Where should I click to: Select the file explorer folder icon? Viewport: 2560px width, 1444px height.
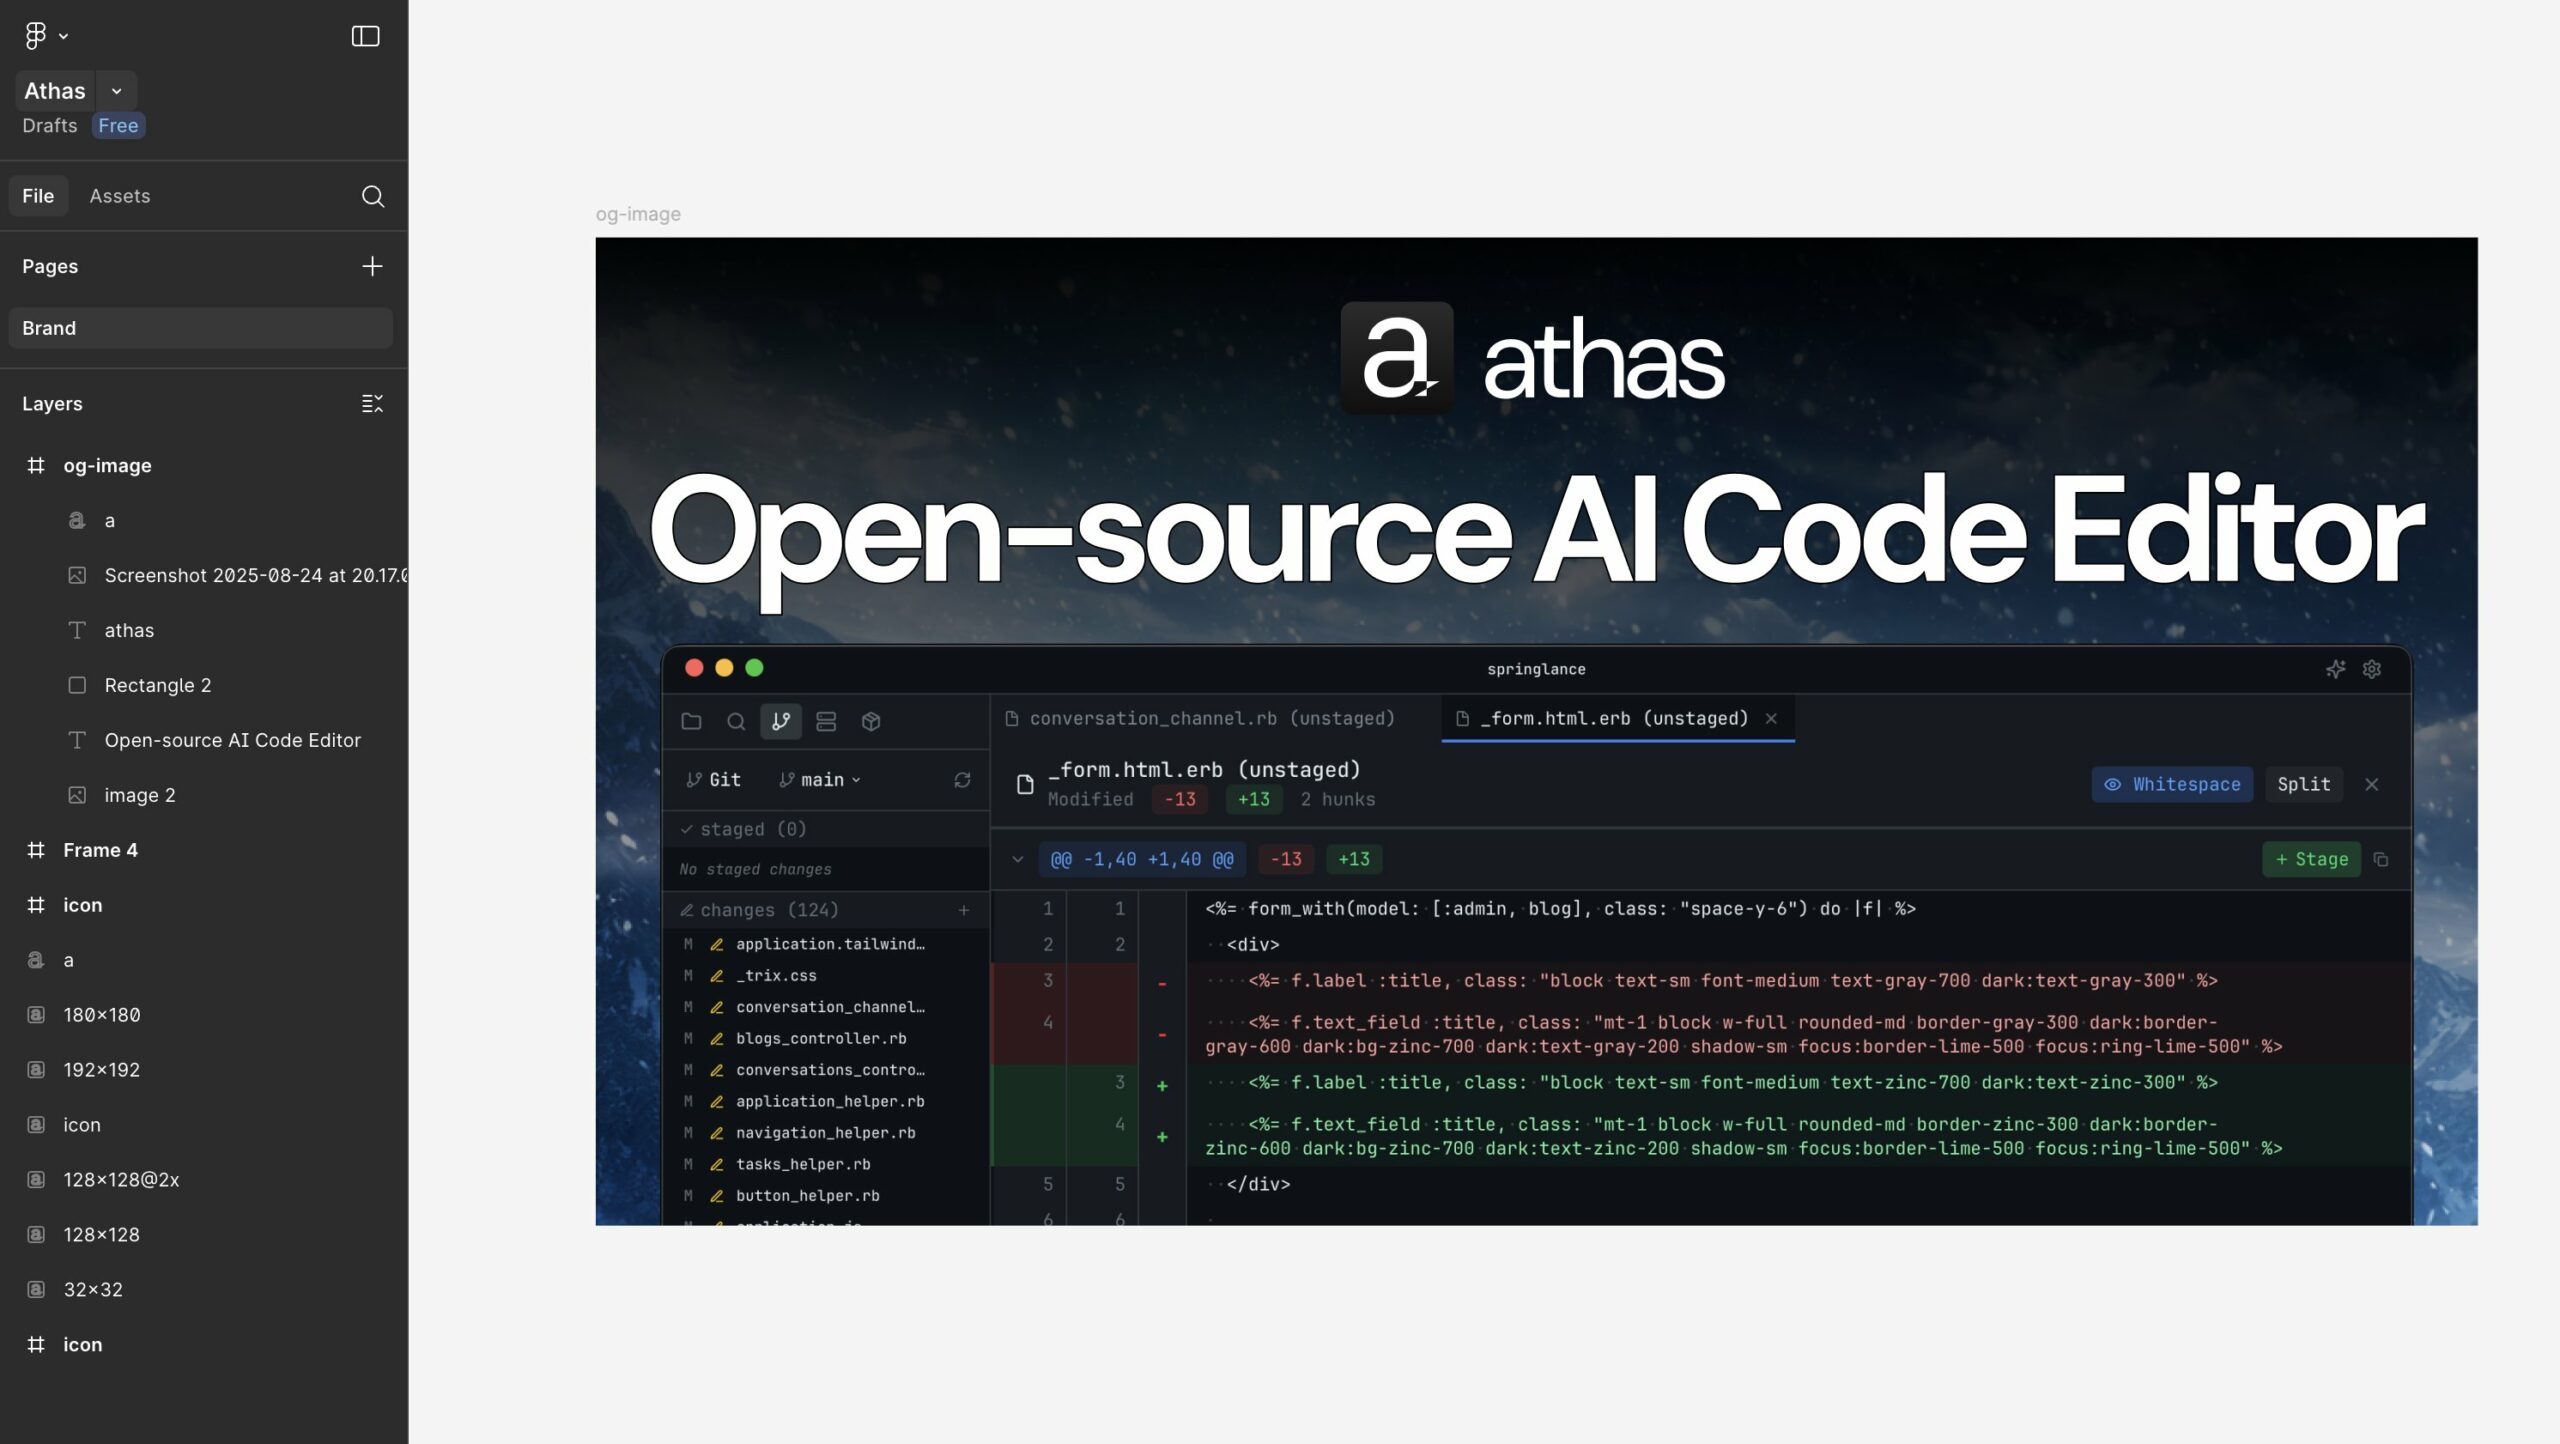tap(692, 721)
